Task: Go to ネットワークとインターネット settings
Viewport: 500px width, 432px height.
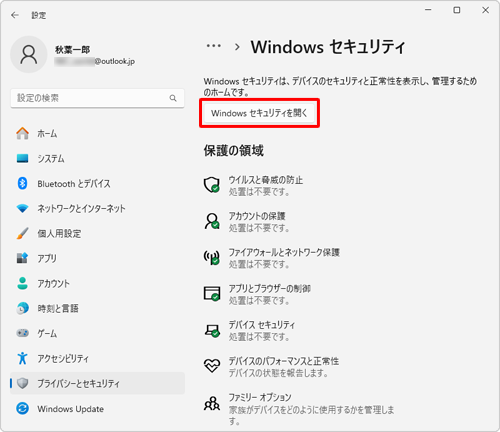Action: tap(97, 209)
